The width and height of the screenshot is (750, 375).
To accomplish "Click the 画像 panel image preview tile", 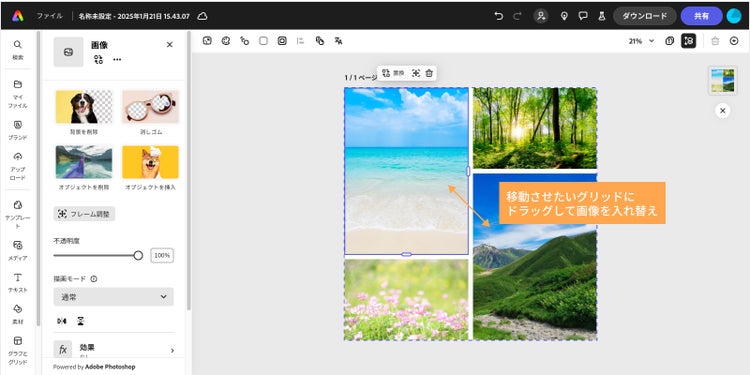I will pyautogui.click(x=68, y=52).
